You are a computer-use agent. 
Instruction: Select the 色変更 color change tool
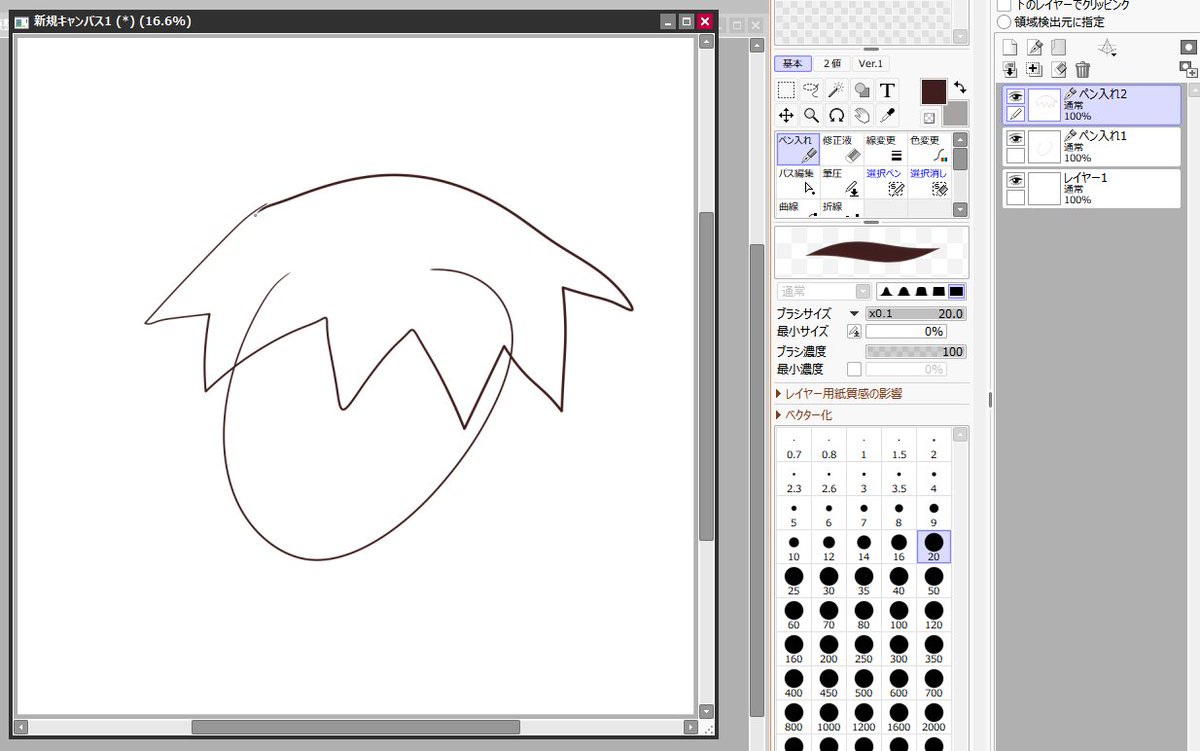[x=929, y=149]
